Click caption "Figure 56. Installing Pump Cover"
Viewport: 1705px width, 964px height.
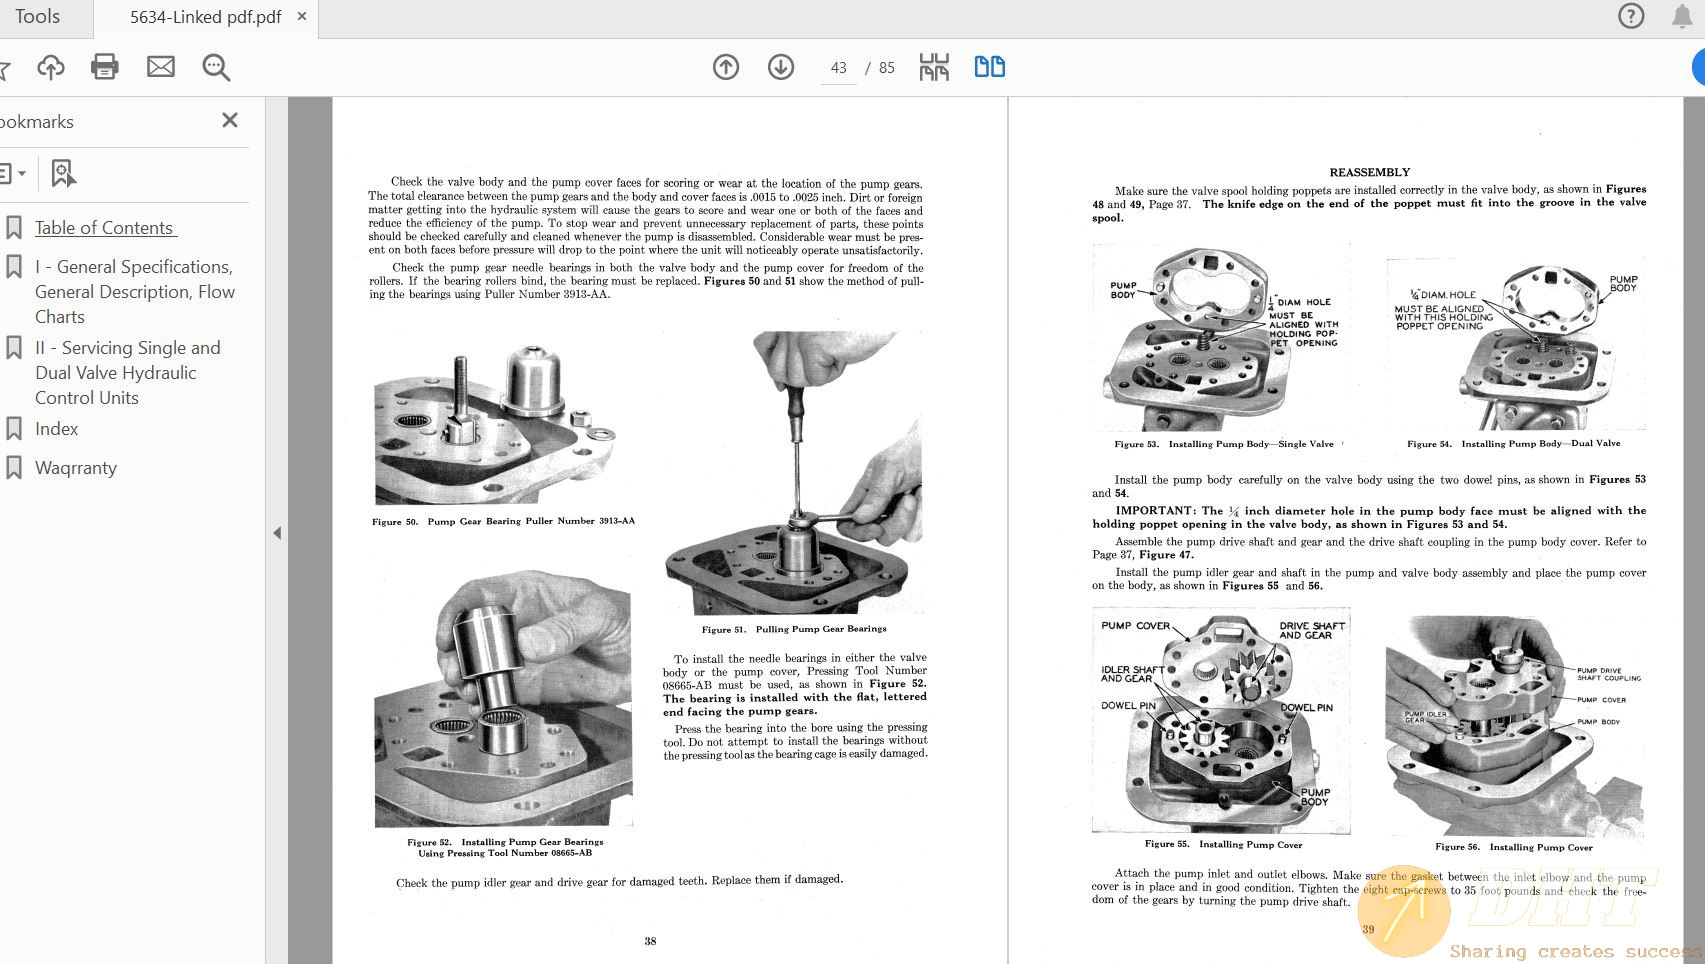(1513, 847)
